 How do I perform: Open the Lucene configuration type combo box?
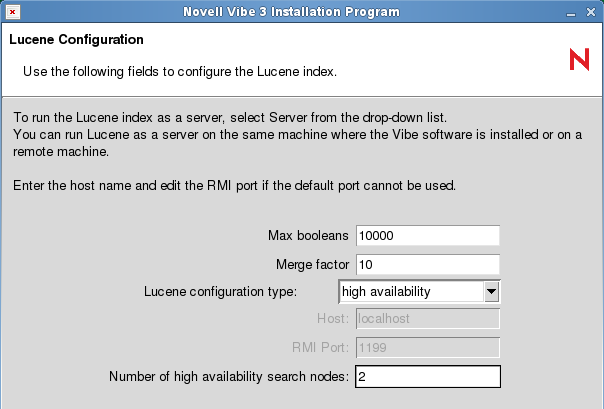(x=411, y=292)
